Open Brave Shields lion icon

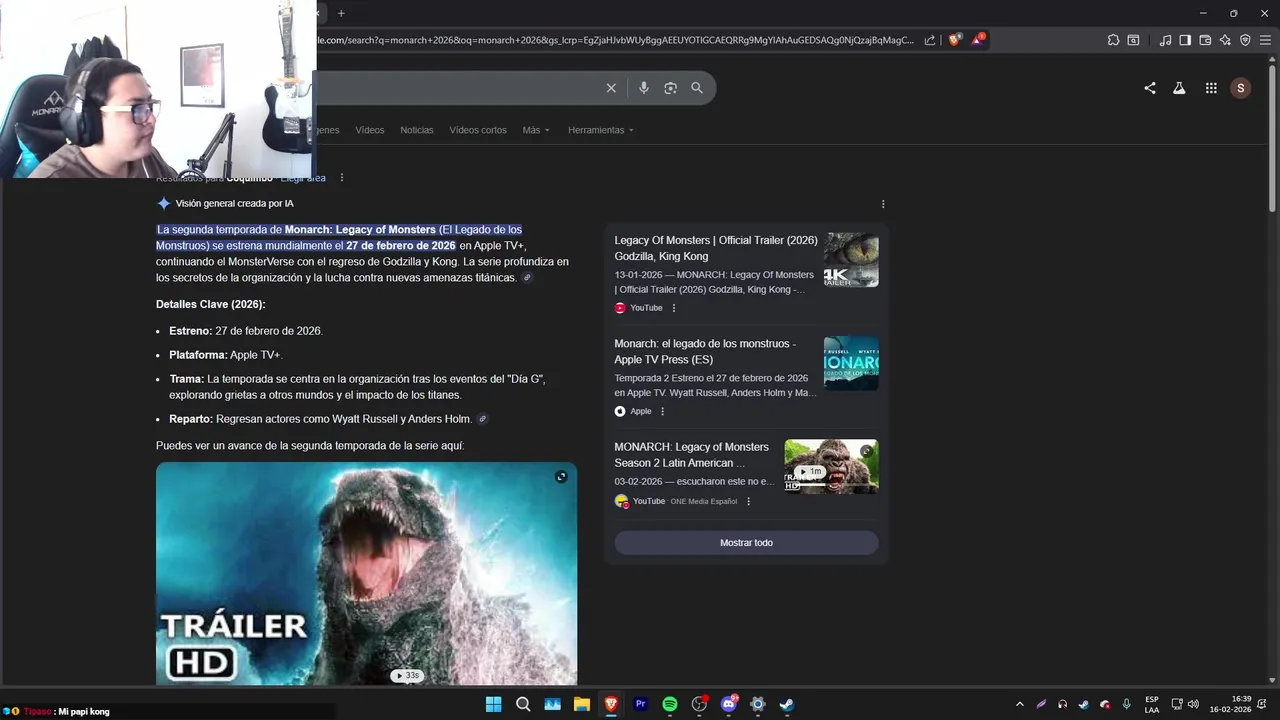click(x=955, y=40)
